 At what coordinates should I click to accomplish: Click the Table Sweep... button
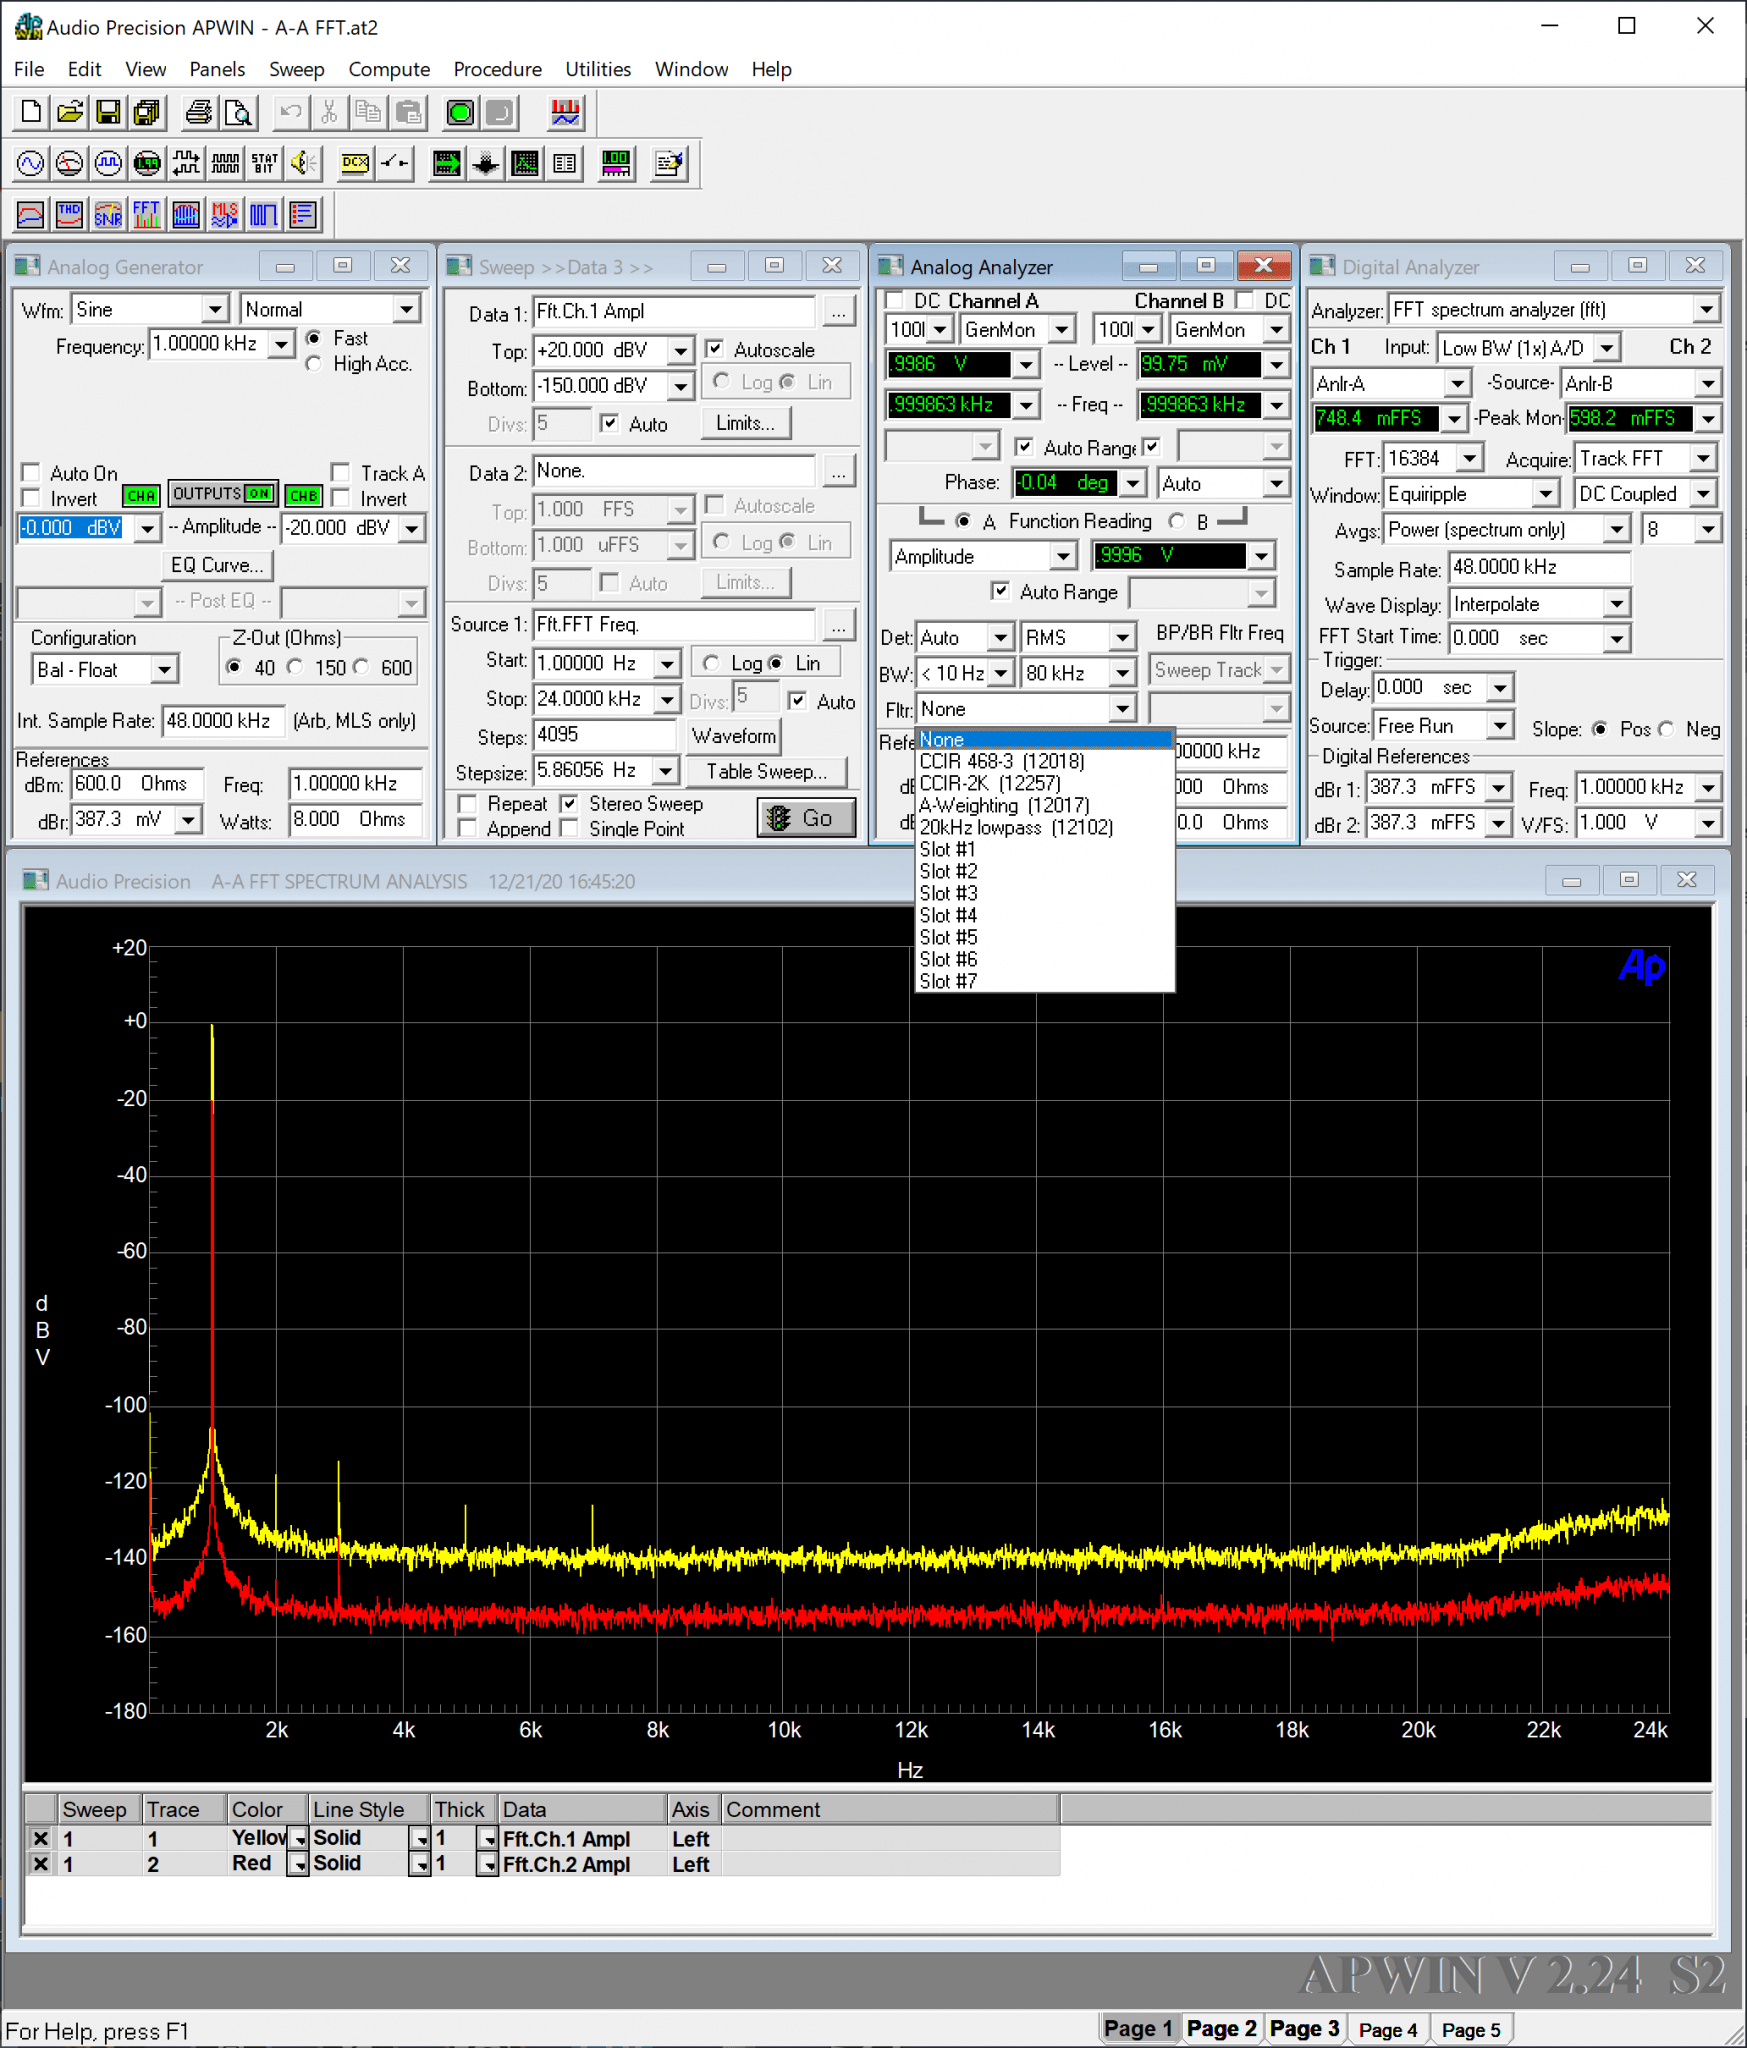767,771
